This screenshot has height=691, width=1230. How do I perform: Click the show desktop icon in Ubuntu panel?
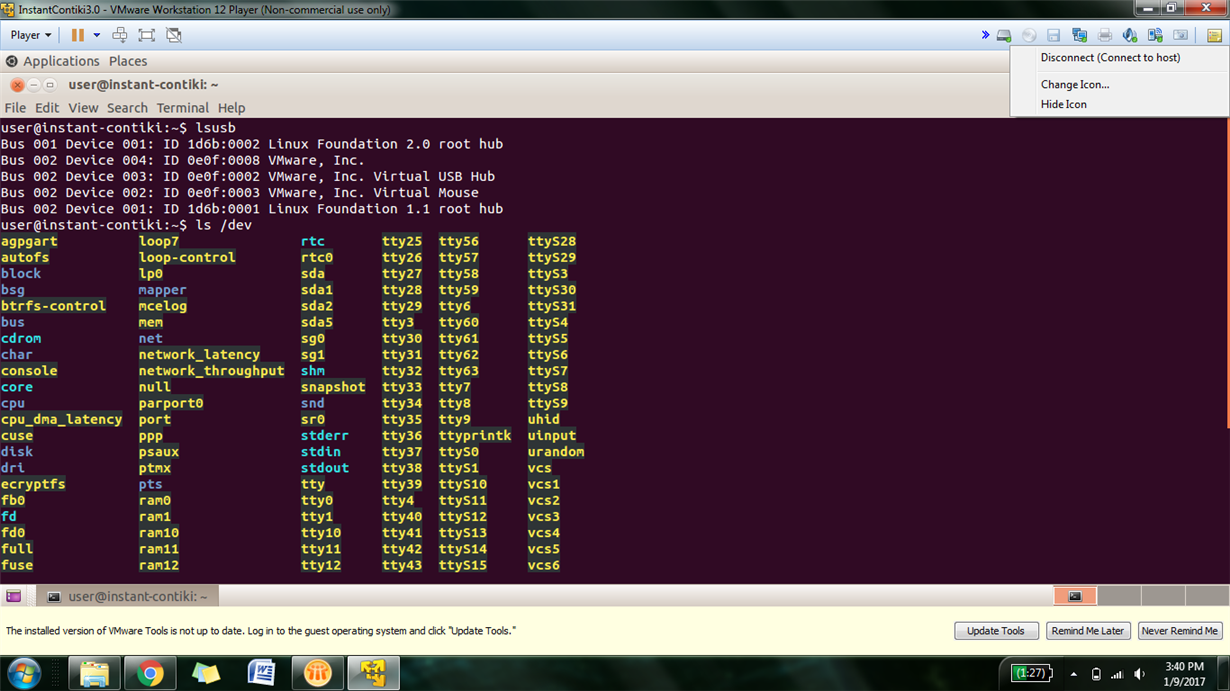point(14,596)
